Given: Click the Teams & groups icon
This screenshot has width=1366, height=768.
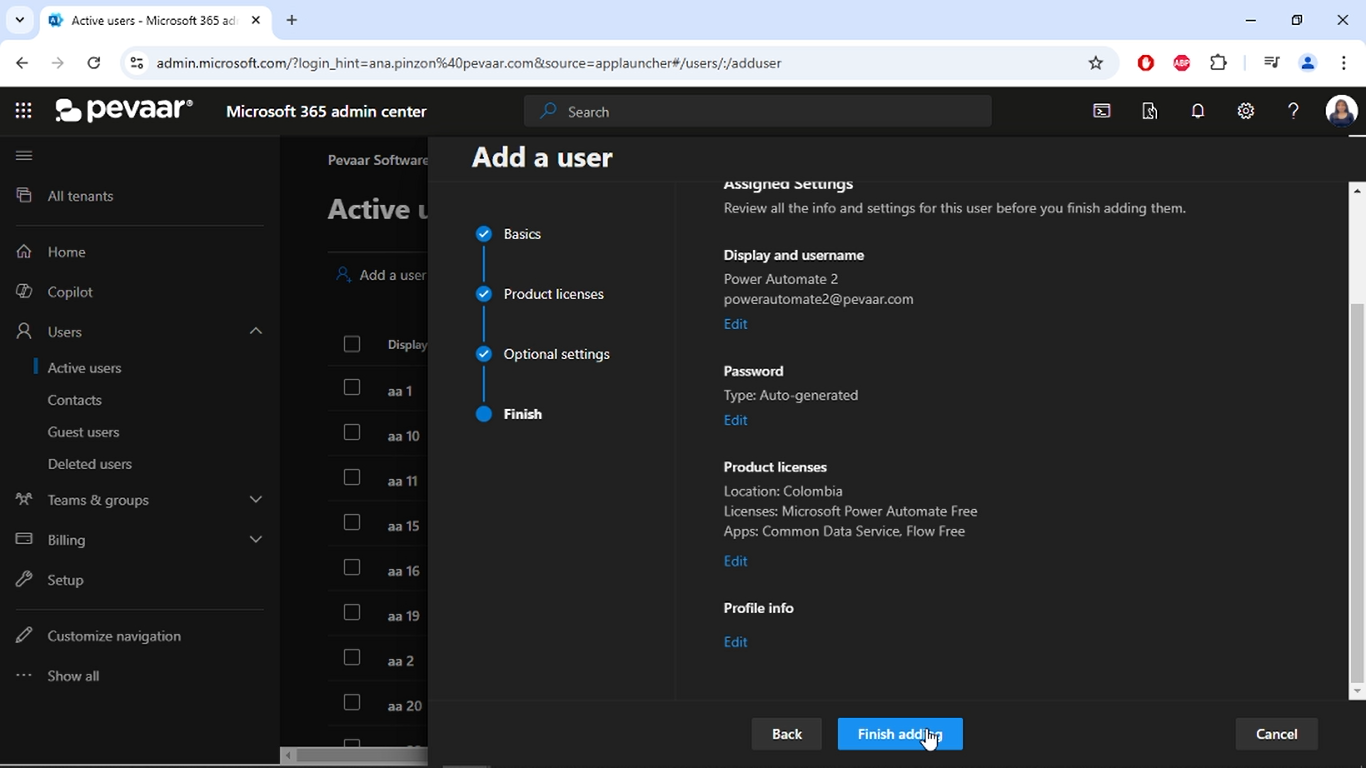Looking at the screenshot, I should pyautogui.click(x=24, y=499).
